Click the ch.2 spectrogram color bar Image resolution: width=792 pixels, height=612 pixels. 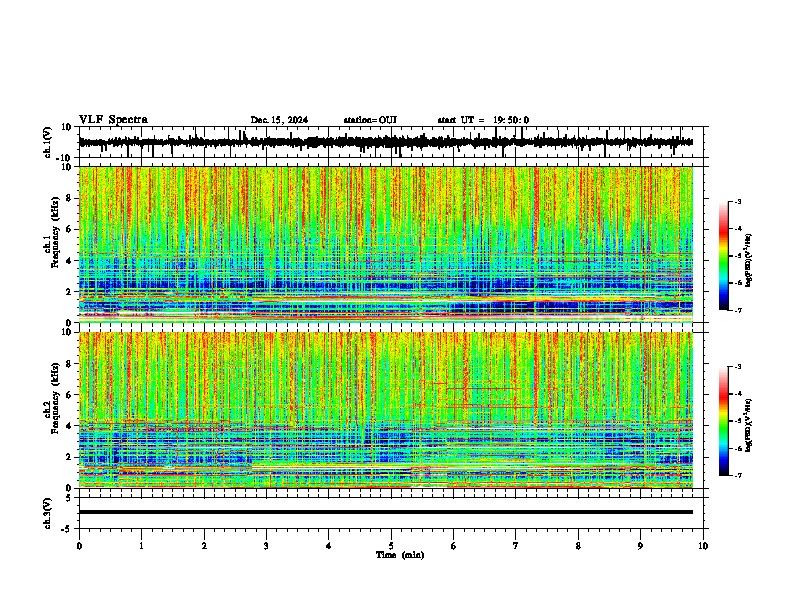[x=723, y=421]
